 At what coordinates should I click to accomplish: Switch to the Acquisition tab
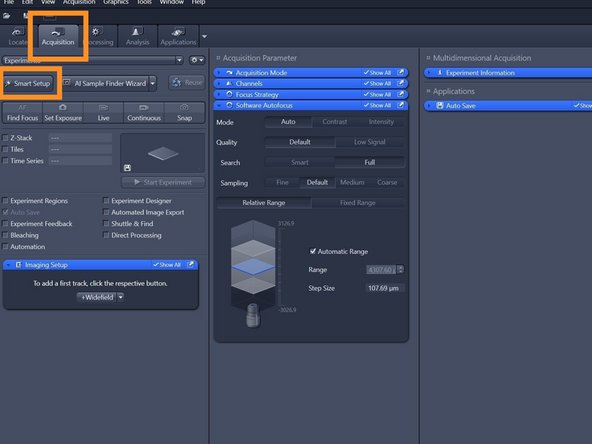58,36
